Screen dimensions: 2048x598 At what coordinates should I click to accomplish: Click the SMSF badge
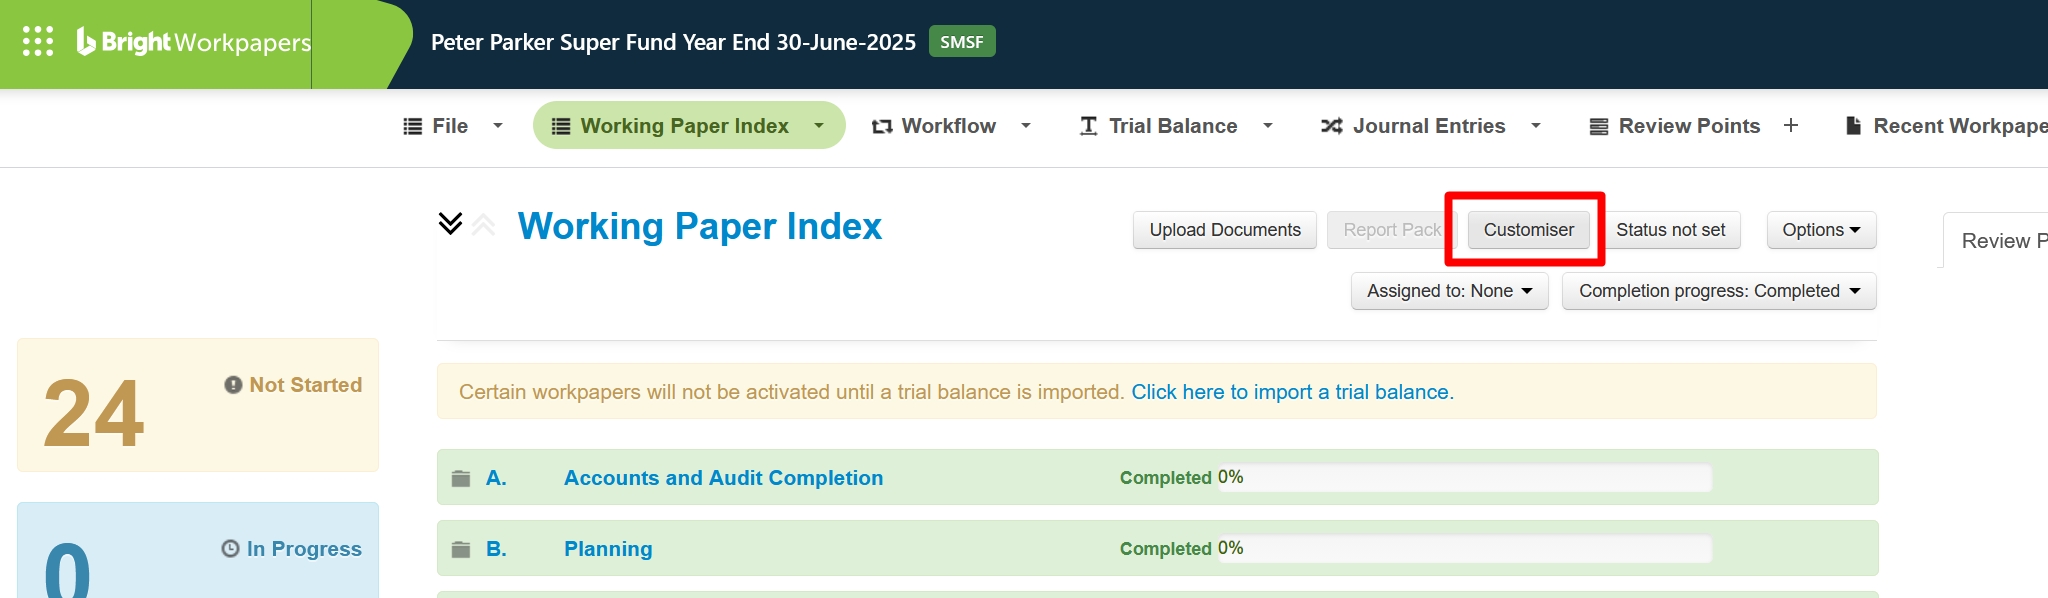coord(962,42)
